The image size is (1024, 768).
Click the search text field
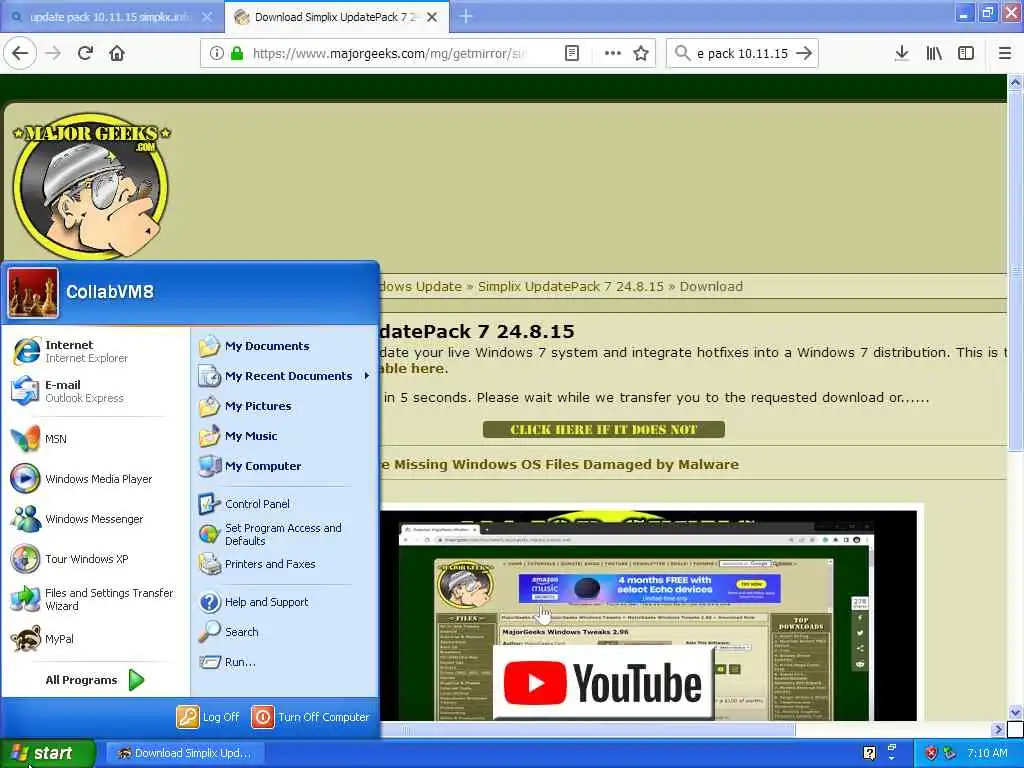click(743, 53)
